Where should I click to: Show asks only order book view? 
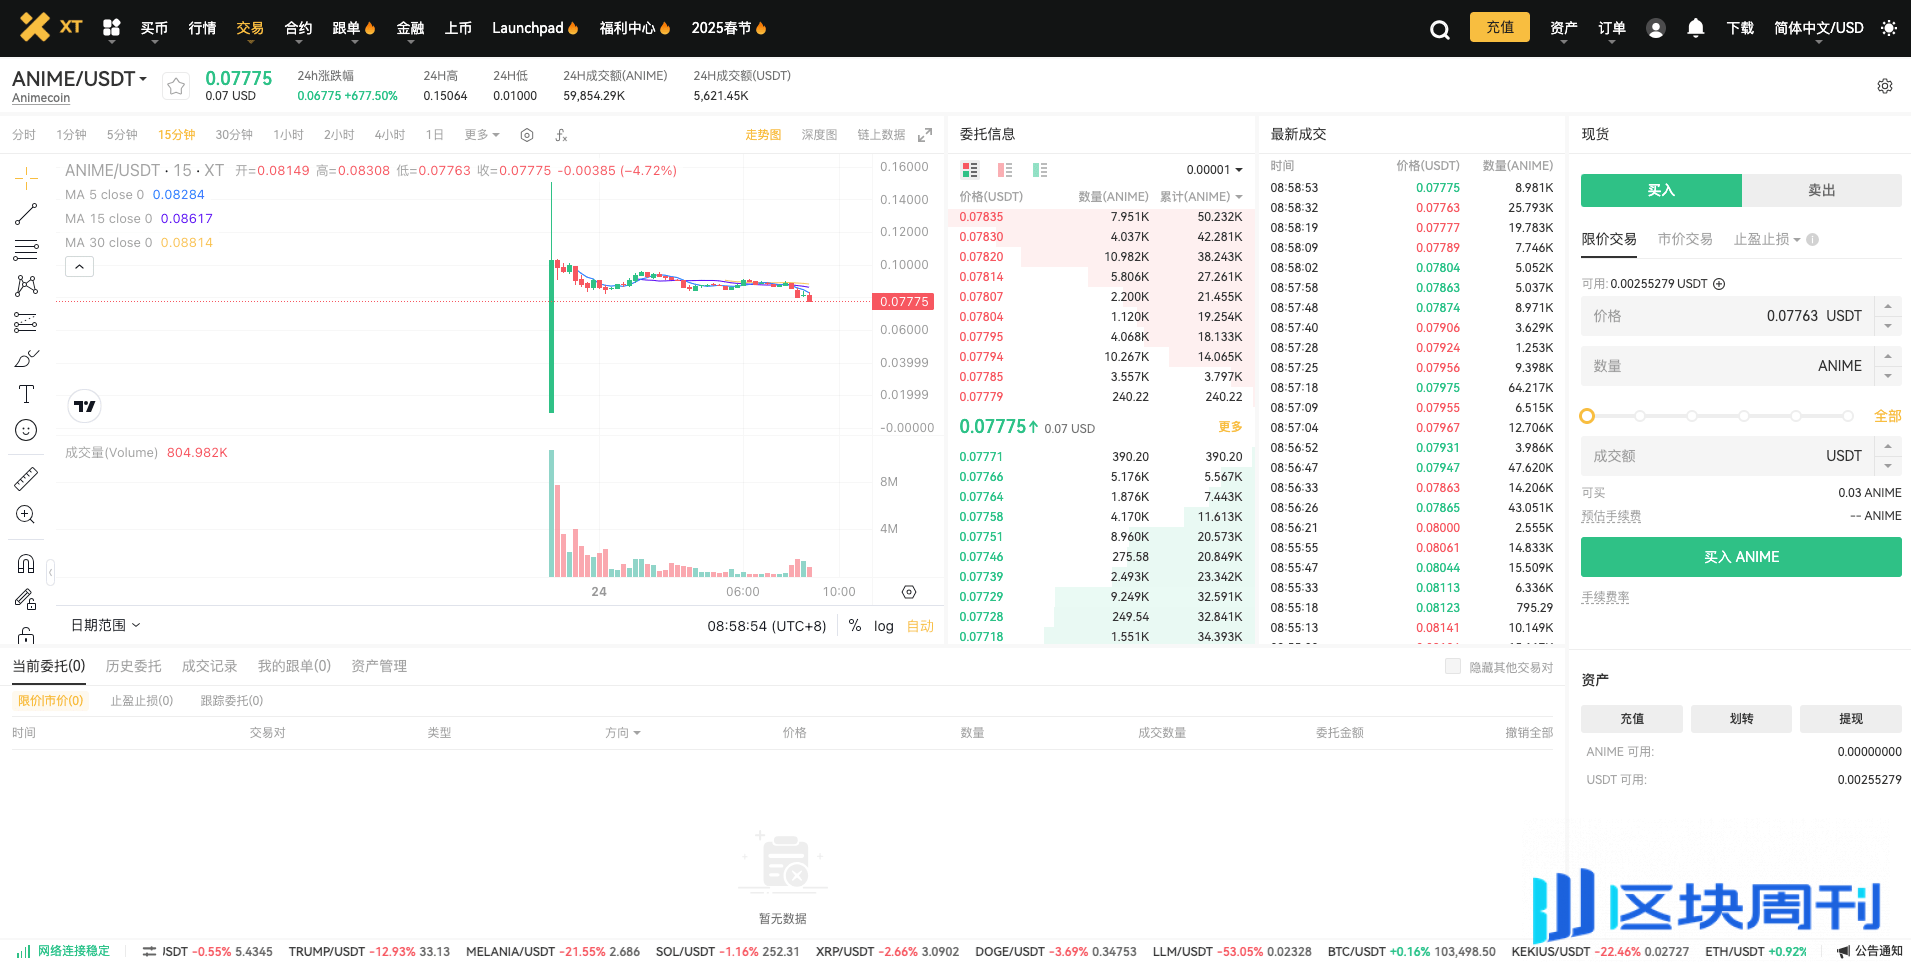point(1005,170)
